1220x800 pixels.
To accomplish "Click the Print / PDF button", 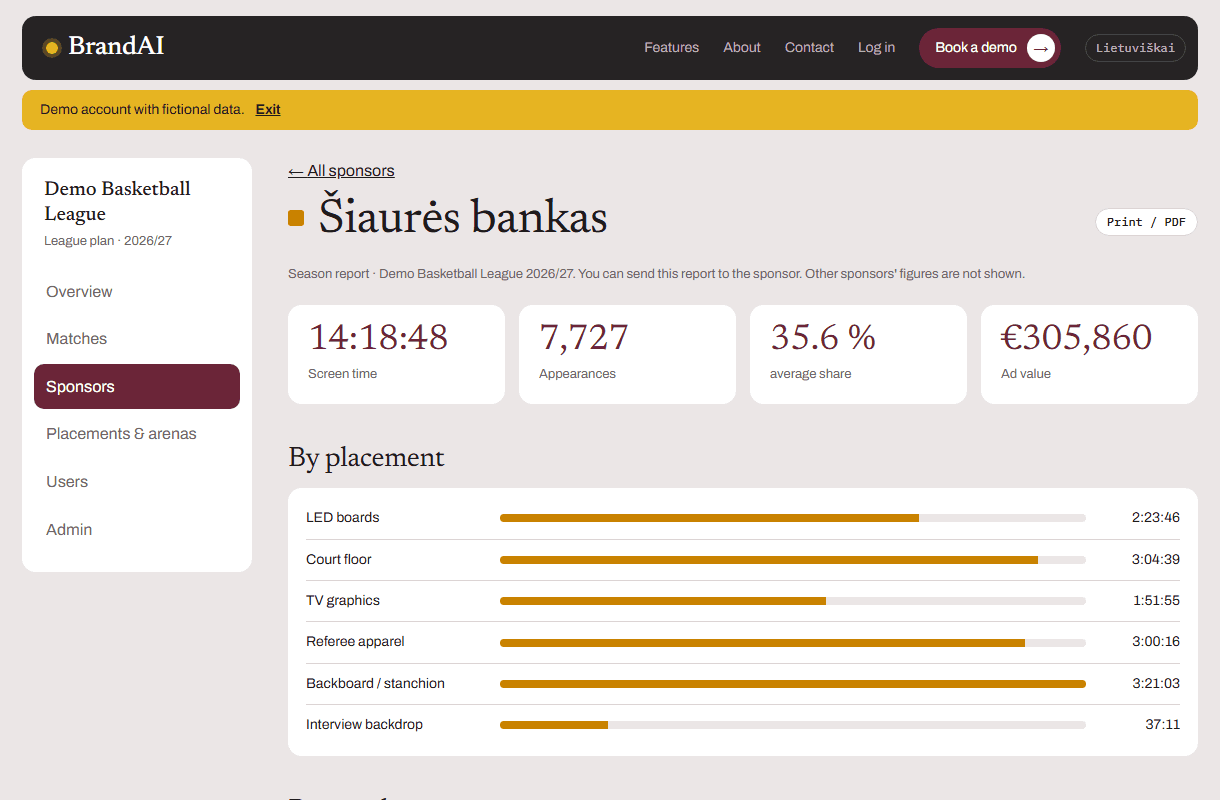I will [x=1146, y=222].
